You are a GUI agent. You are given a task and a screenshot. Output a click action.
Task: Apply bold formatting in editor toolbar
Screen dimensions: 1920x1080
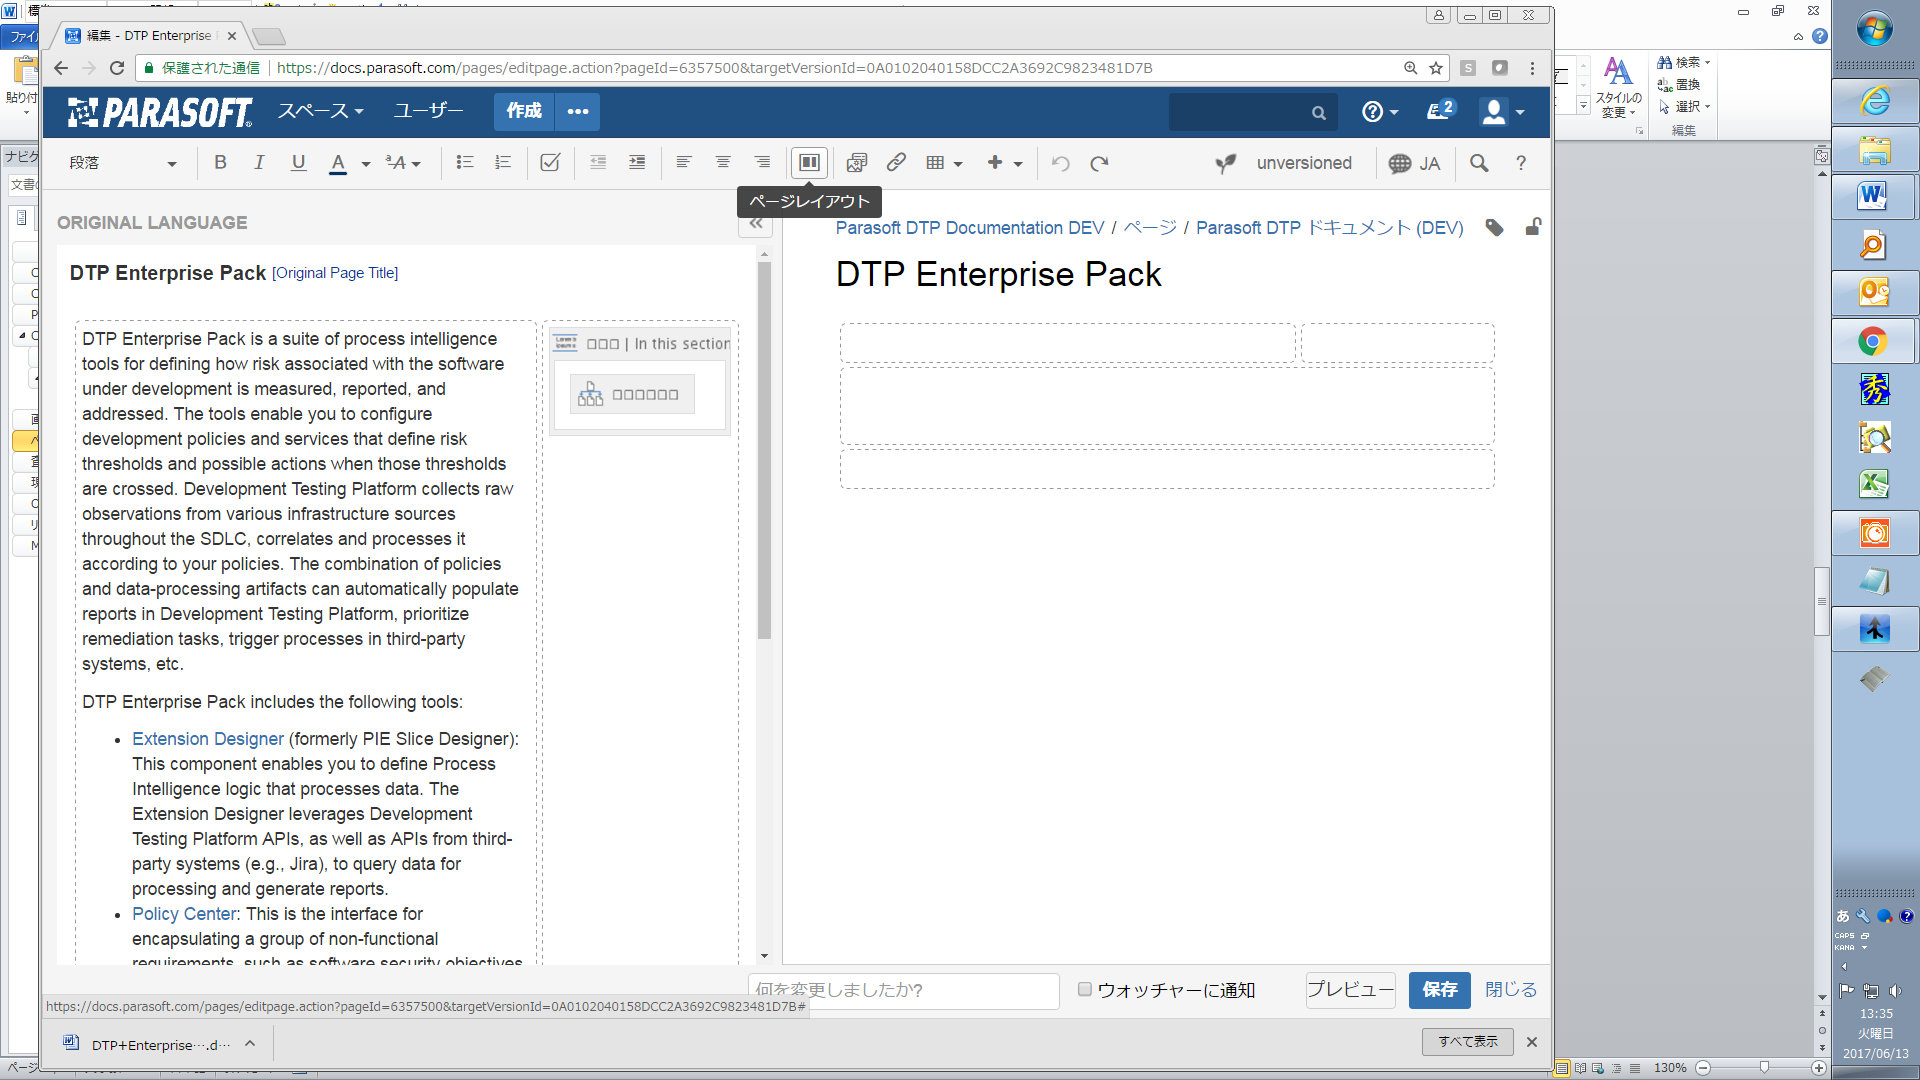pyautogui.click(x=220, y=163)
